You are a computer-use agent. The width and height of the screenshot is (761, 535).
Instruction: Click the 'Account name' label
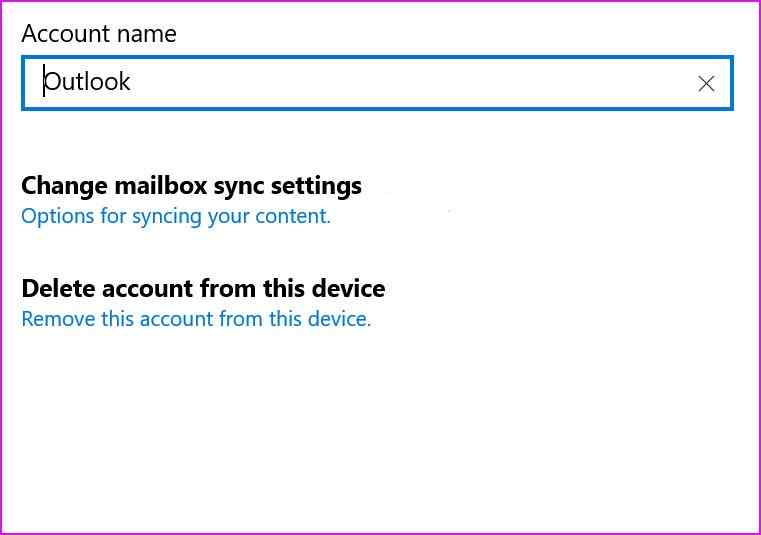pos(99,33)
